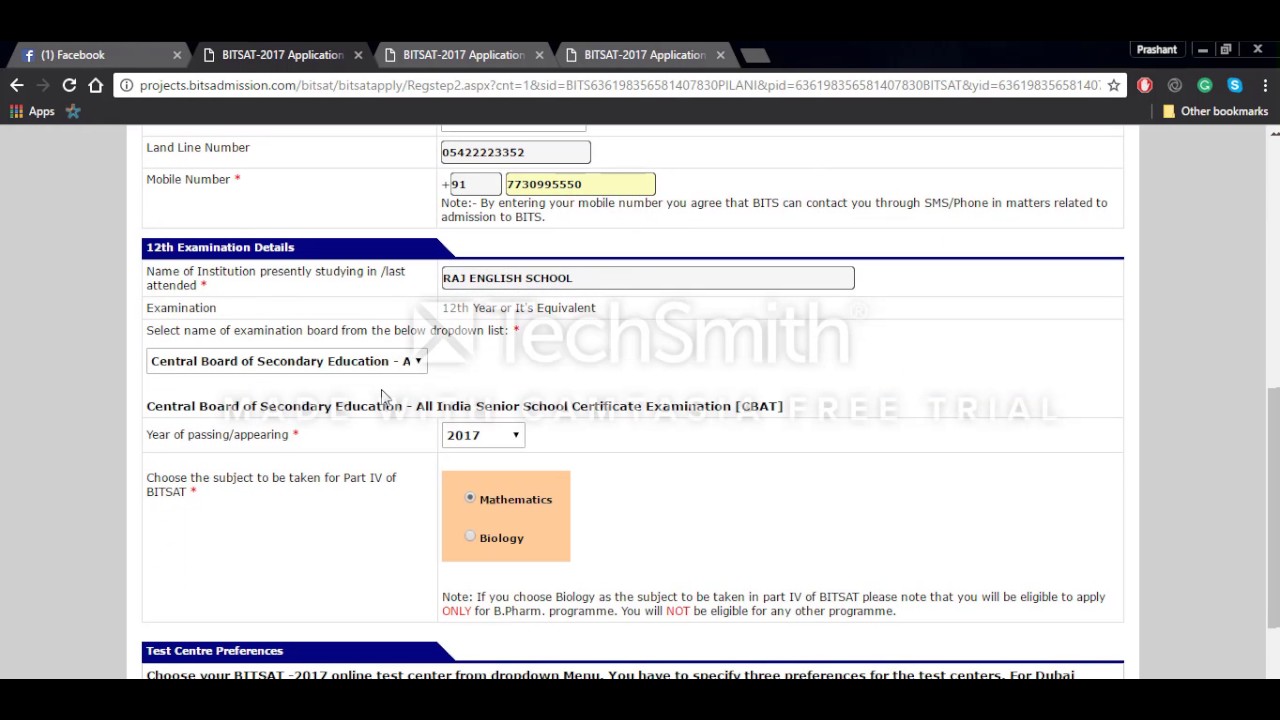Click the 12th Examination Details header
Screen dimensions: 1280x720
[220, 247]
